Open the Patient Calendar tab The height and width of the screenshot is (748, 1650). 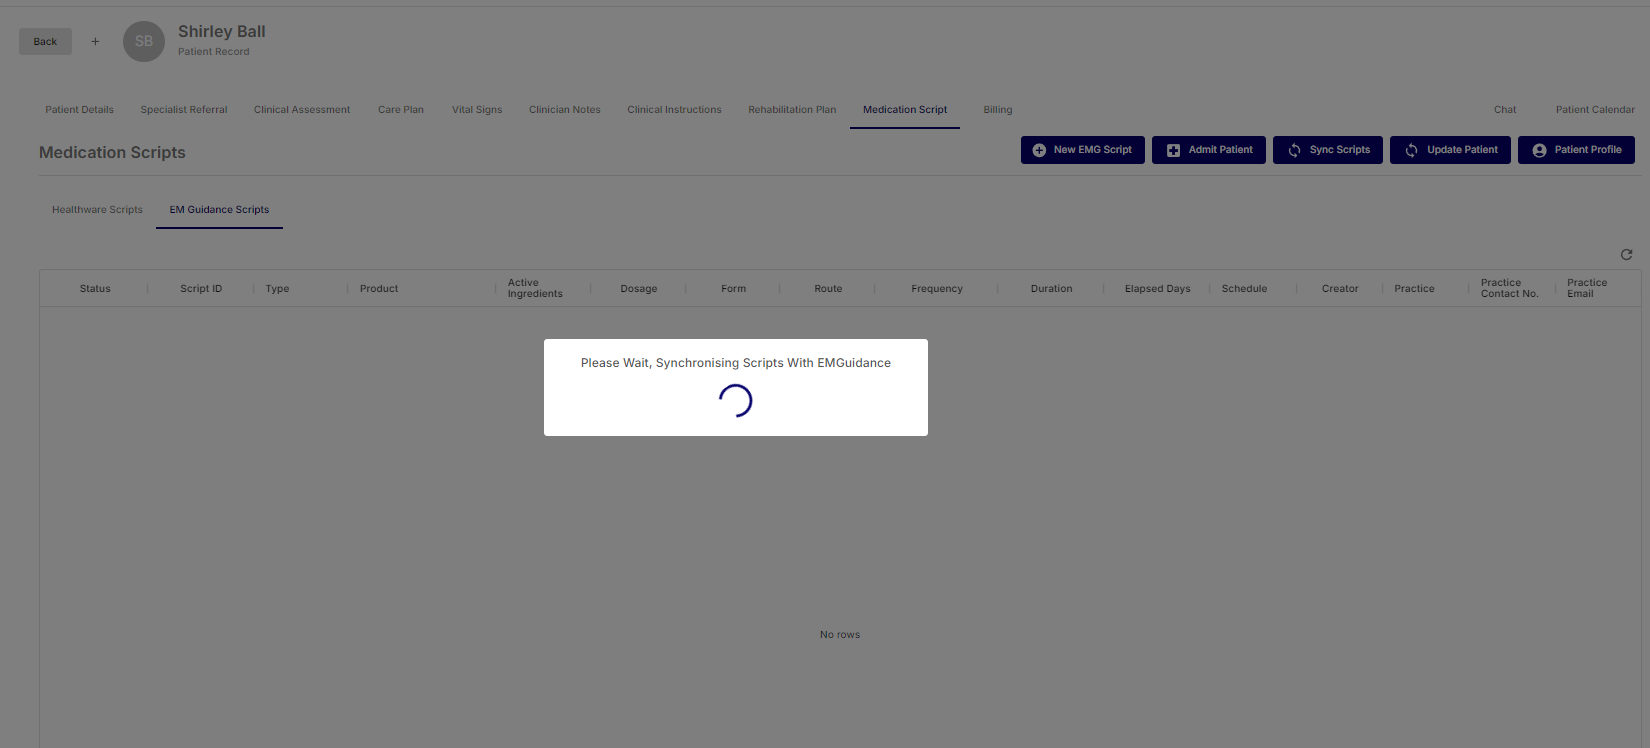tap(1595, 110)
